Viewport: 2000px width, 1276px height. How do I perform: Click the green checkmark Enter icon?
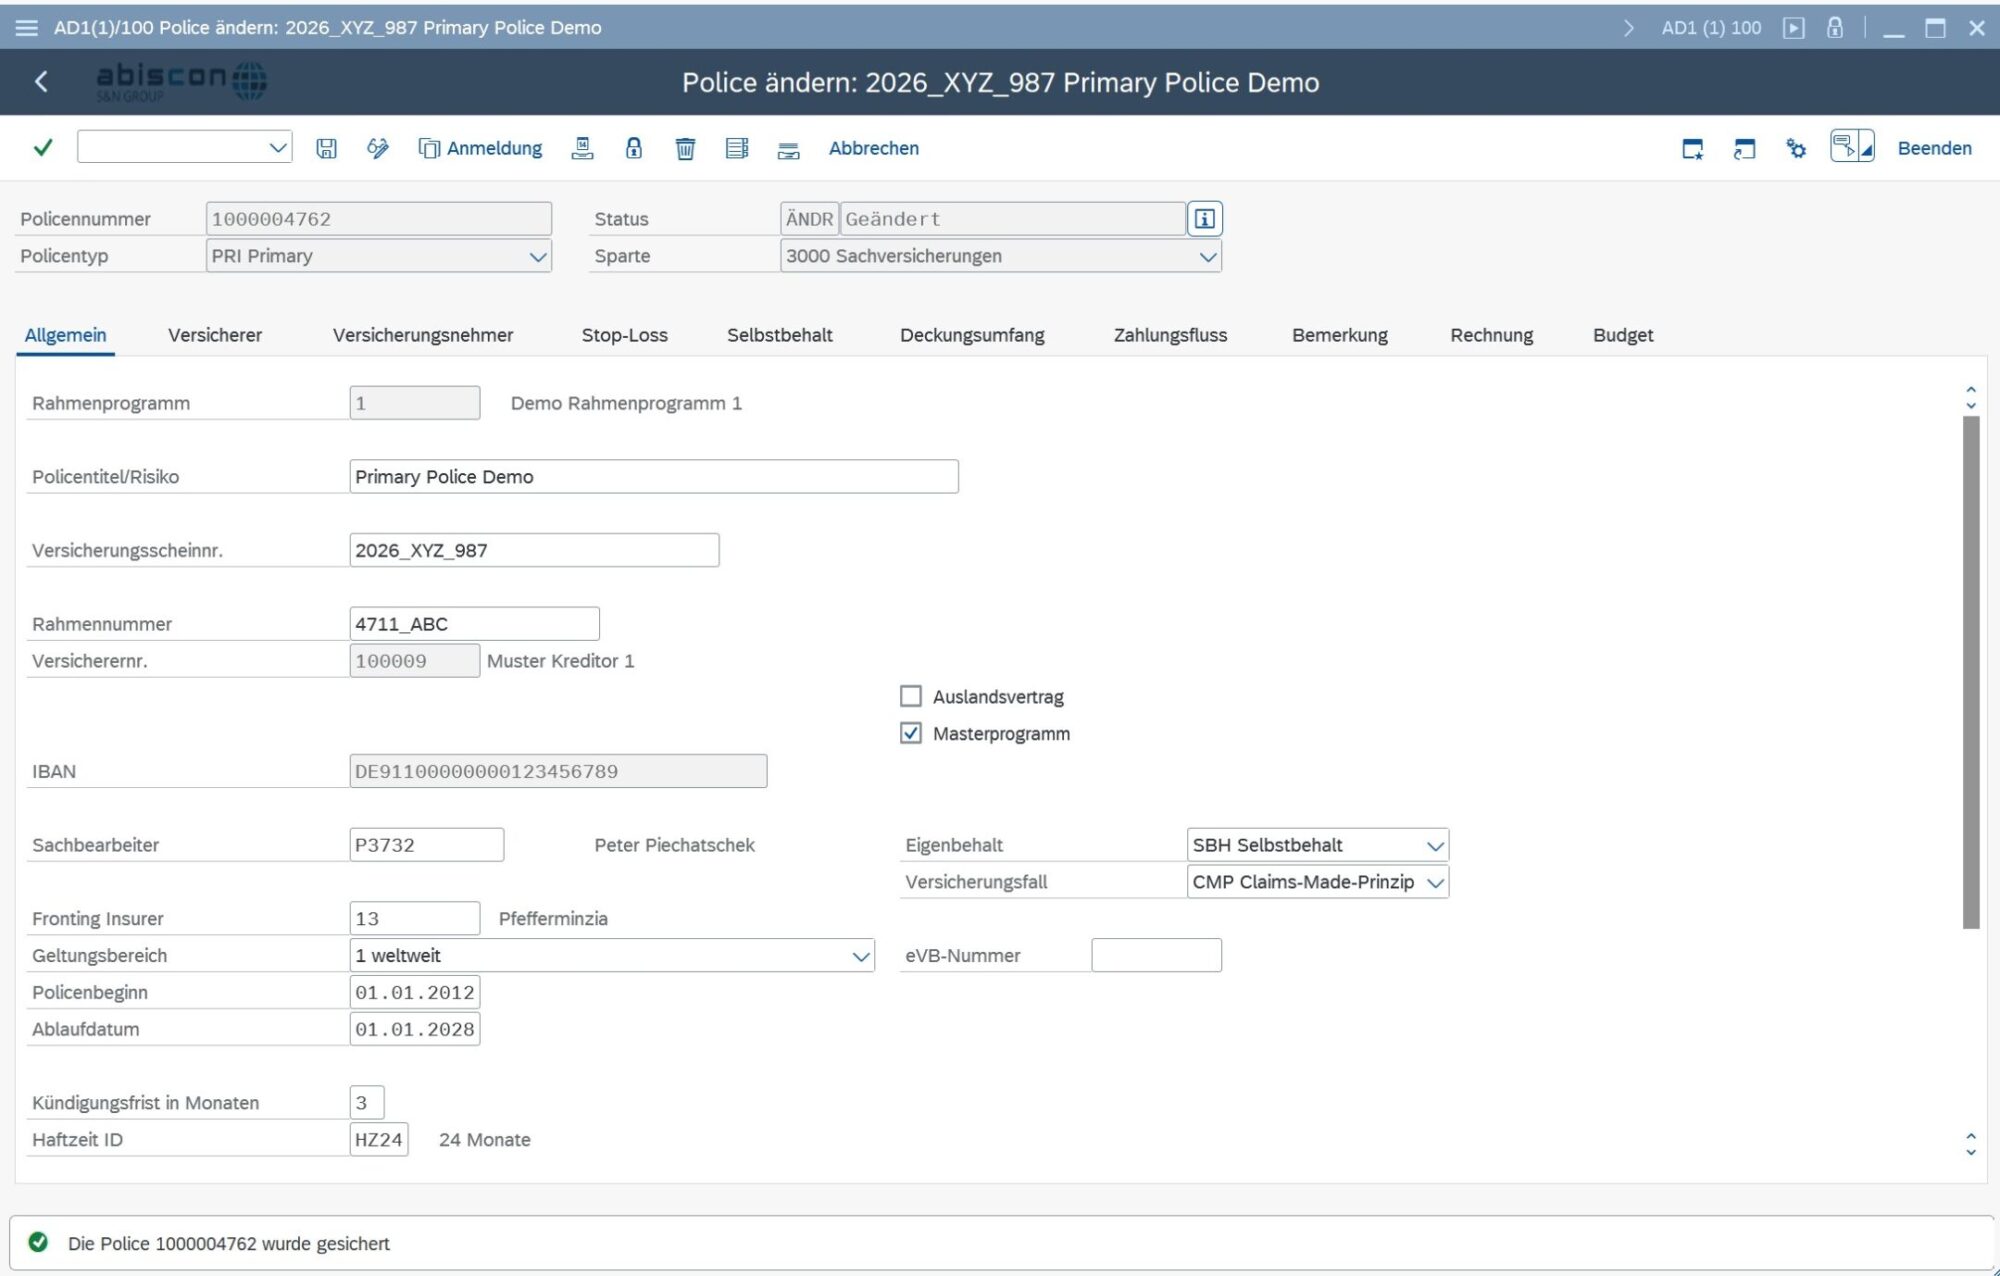pos(43,148)
